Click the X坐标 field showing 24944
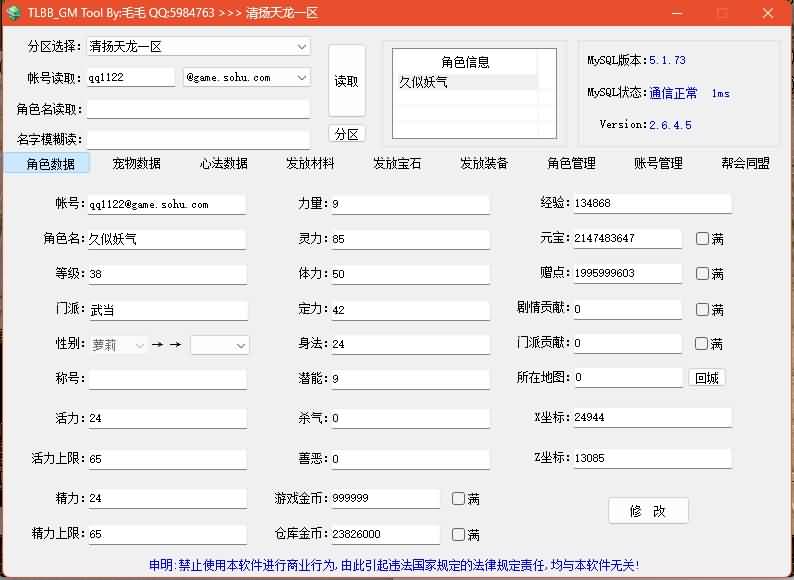 [652, 417]
